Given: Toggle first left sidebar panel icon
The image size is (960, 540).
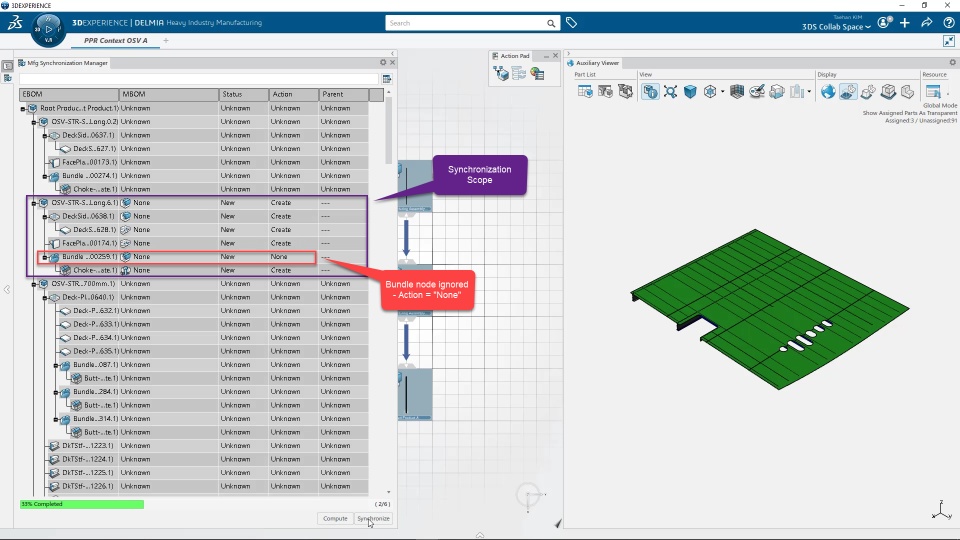Looking at the screenshot, I should point(7,66).
